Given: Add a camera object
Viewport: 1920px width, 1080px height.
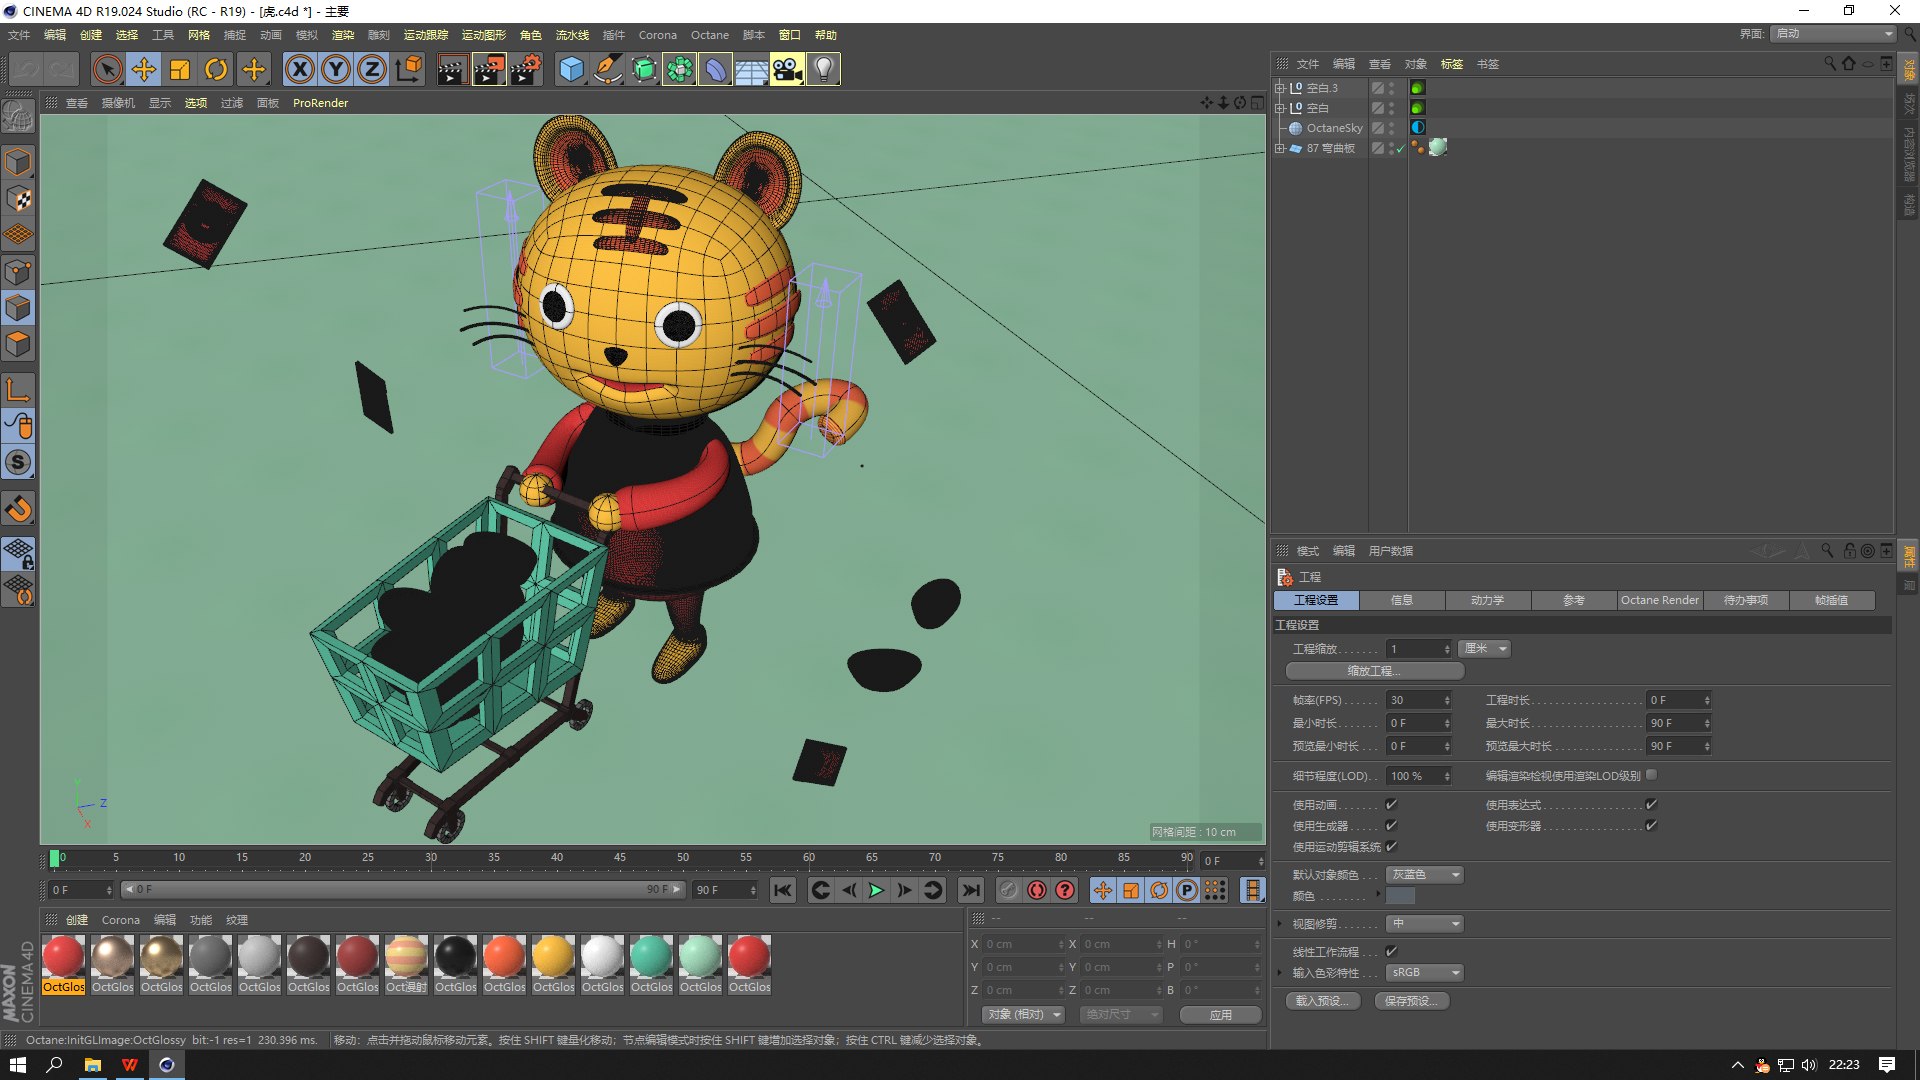Looking at the screenshot, I should coord(787,69).
